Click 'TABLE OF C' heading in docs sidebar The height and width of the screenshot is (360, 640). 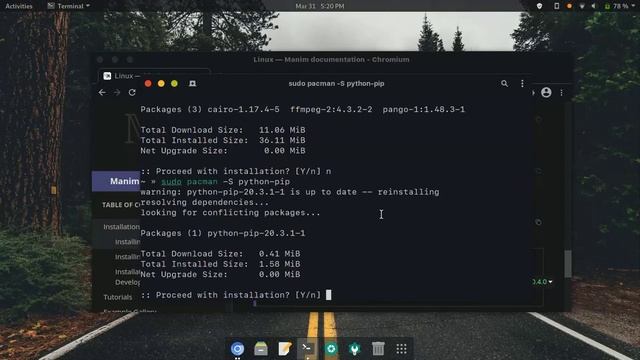tap(121, 205)
